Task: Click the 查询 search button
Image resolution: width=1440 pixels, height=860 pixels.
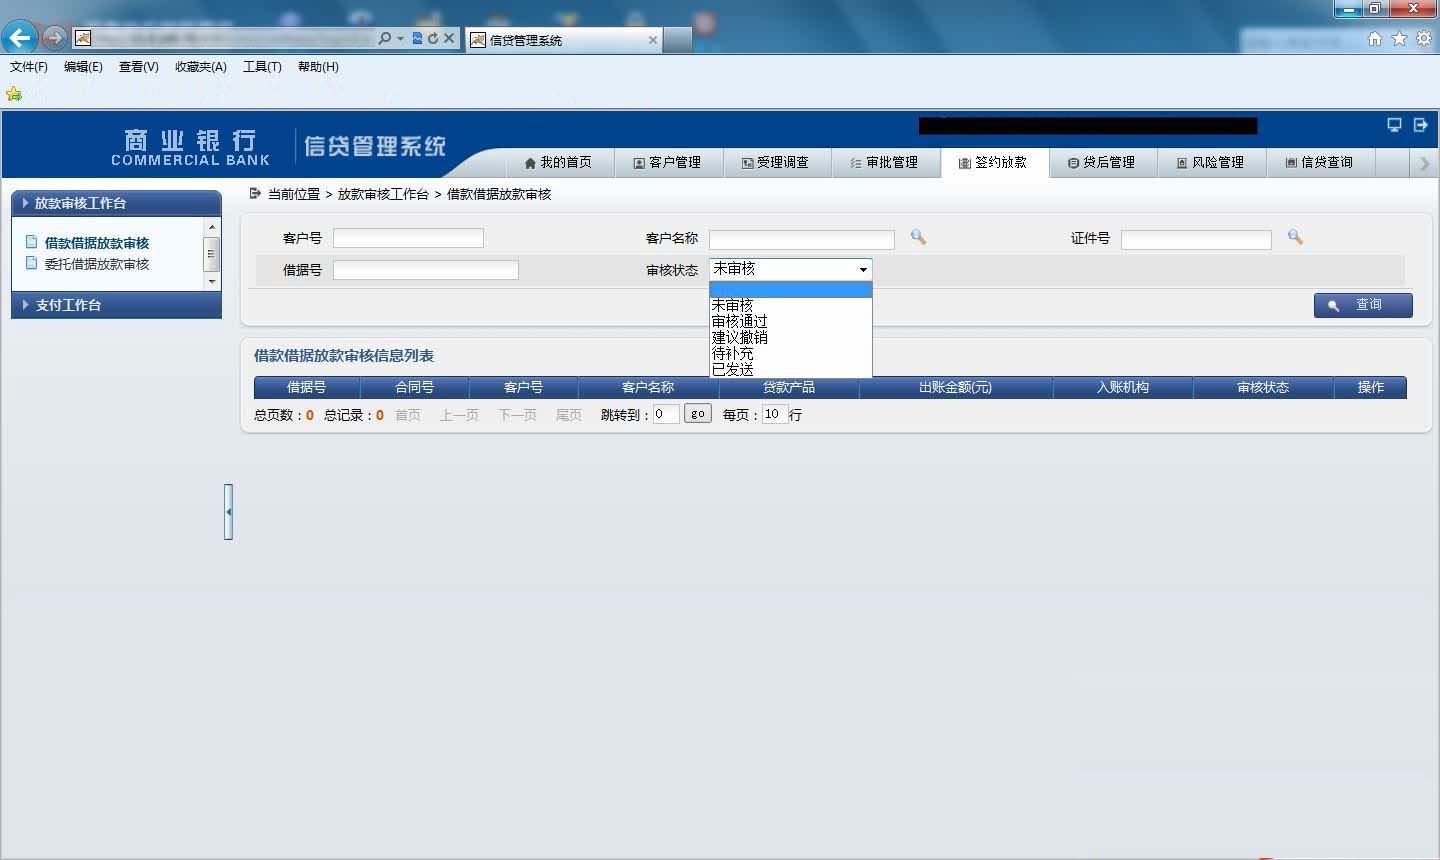Action: coord(1363,305)
